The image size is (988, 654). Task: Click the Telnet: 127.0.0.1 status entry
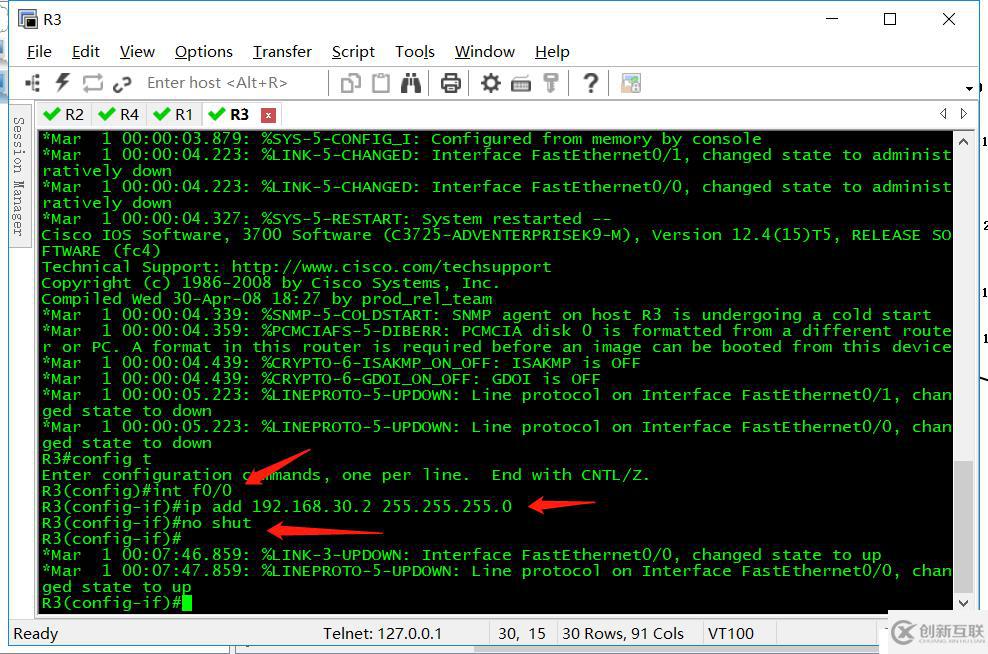tap(382, 634)
